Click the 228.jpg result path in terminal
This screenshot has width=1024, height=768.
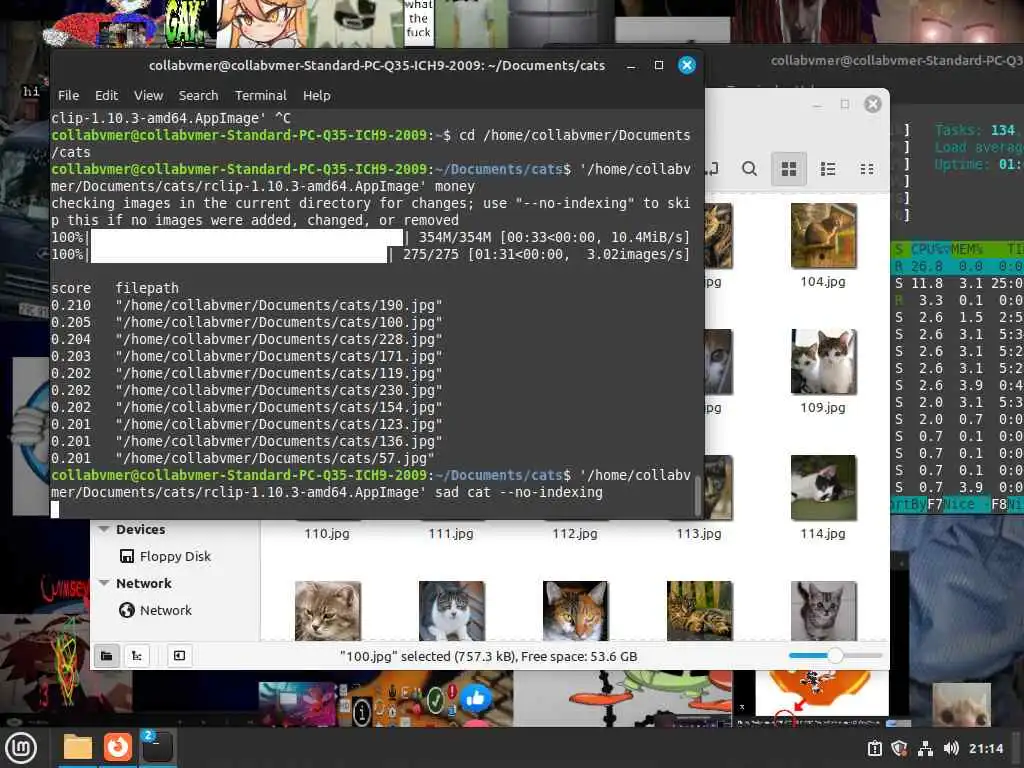[x=279, y=339]
